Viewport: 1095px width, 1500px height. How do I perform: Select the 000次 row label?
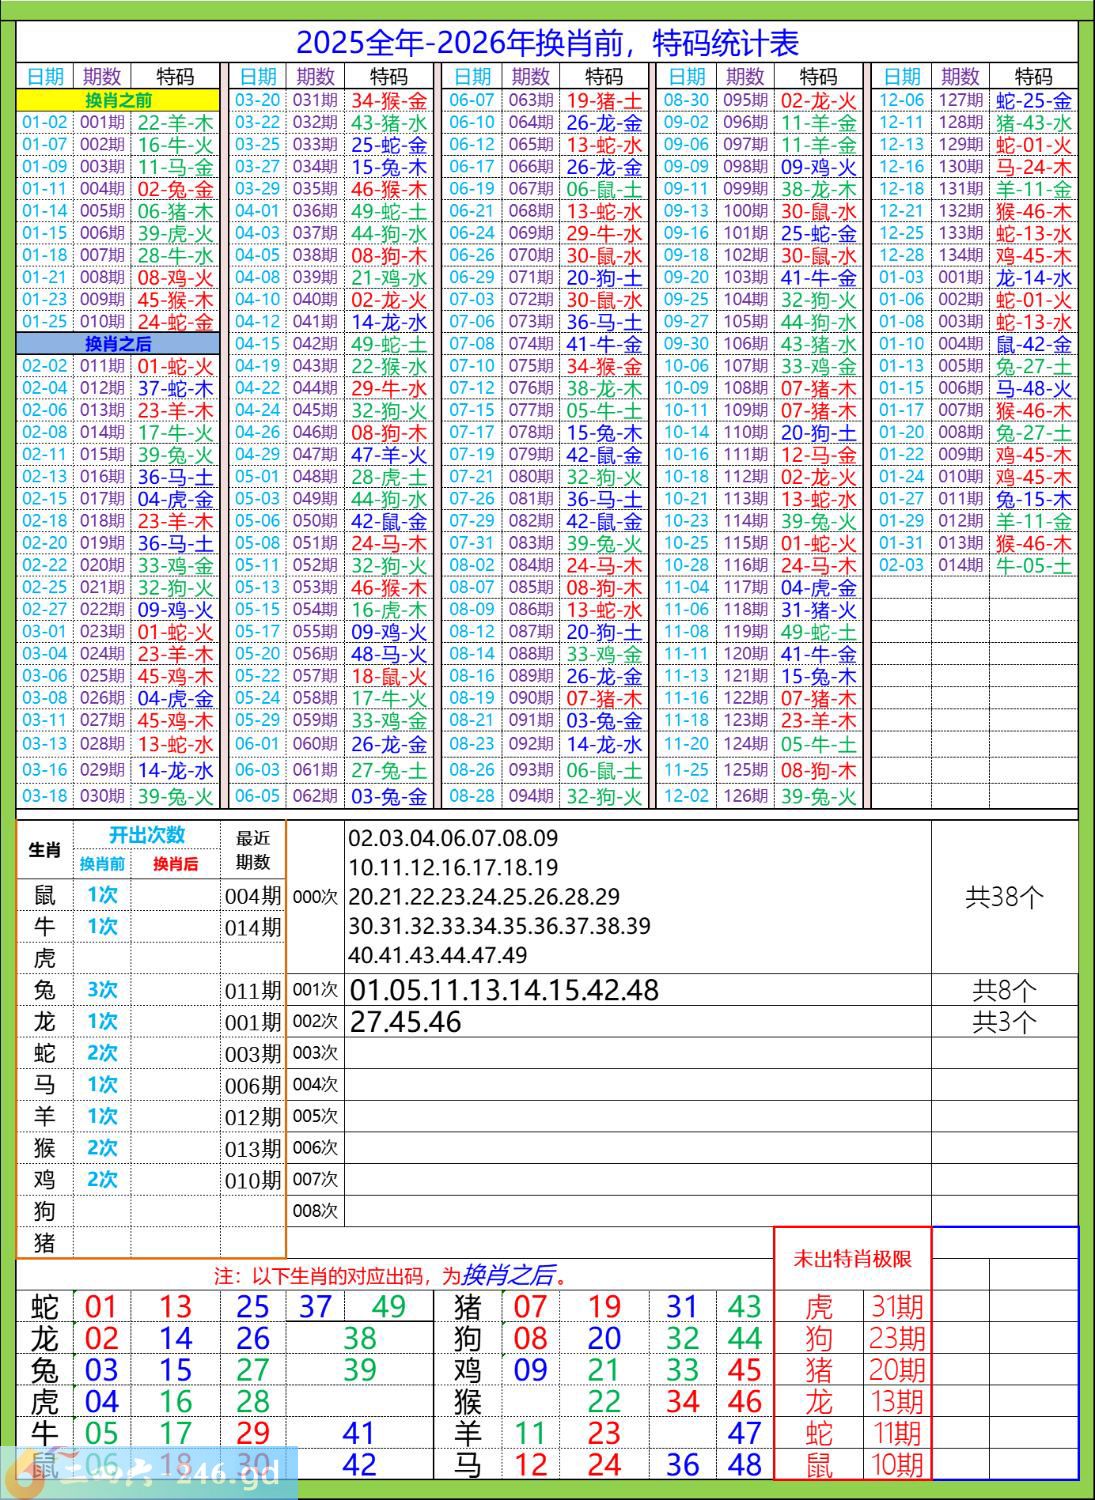[315, 897]
